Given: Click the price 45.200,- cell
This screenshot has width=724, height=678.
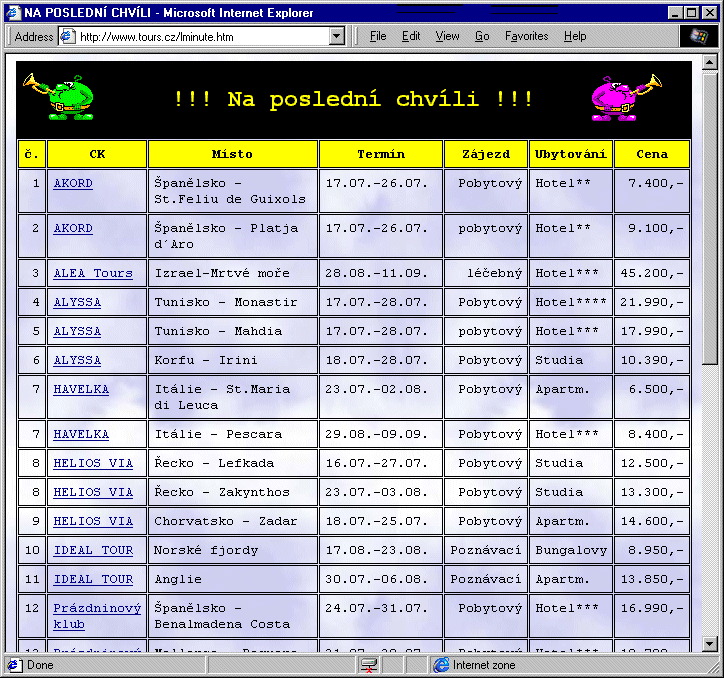Looking at the screenshot, I should 652,273.
